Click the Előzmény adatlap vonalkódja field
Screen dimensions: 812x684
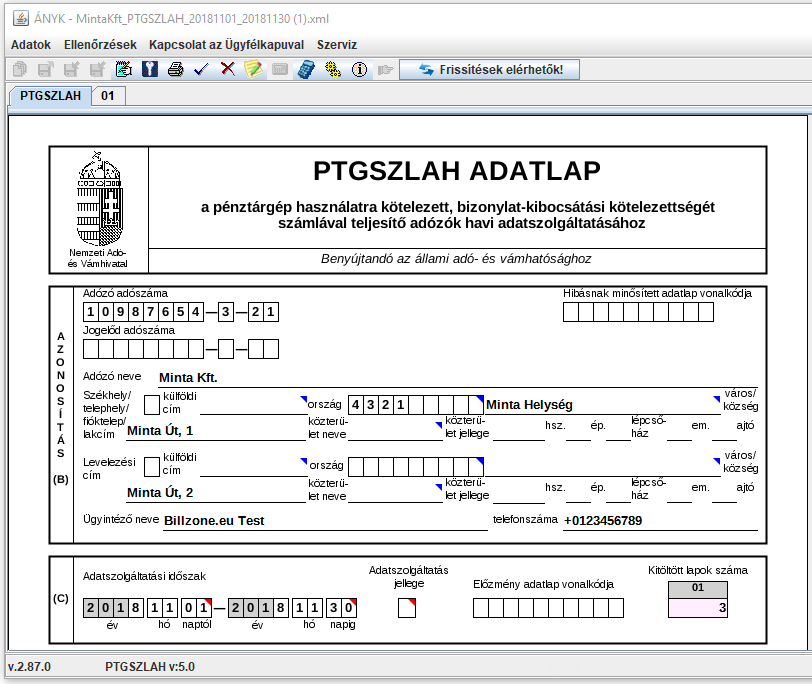click(548, 608)
